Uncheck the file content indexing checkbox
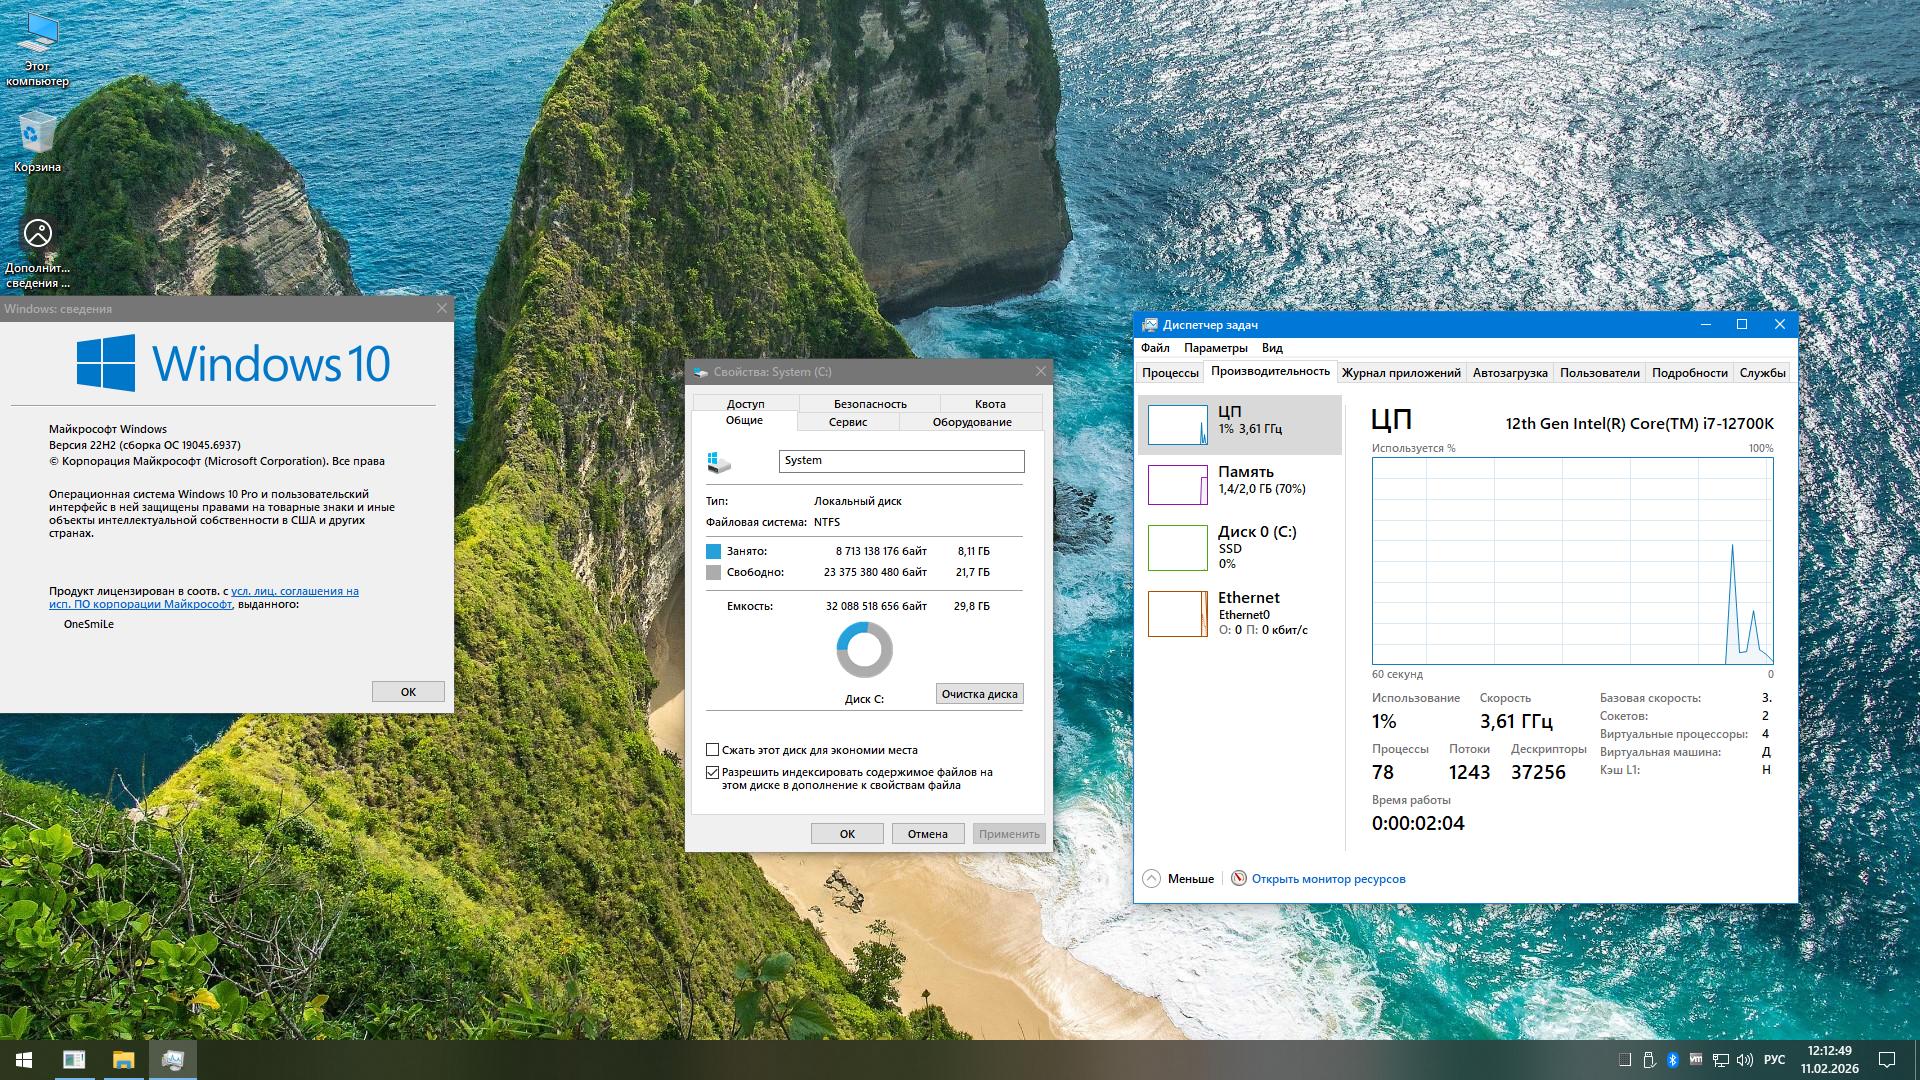Image resolution: width=1920 pixels, height=1080 pixels. pyautogui.click(x=713, y=772)
